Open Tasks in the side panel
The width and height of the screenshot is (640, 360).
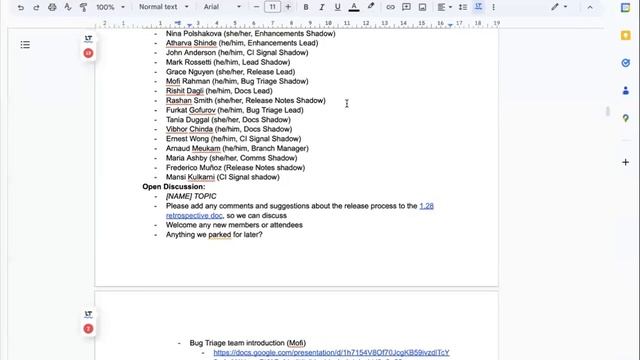point(625,63)
